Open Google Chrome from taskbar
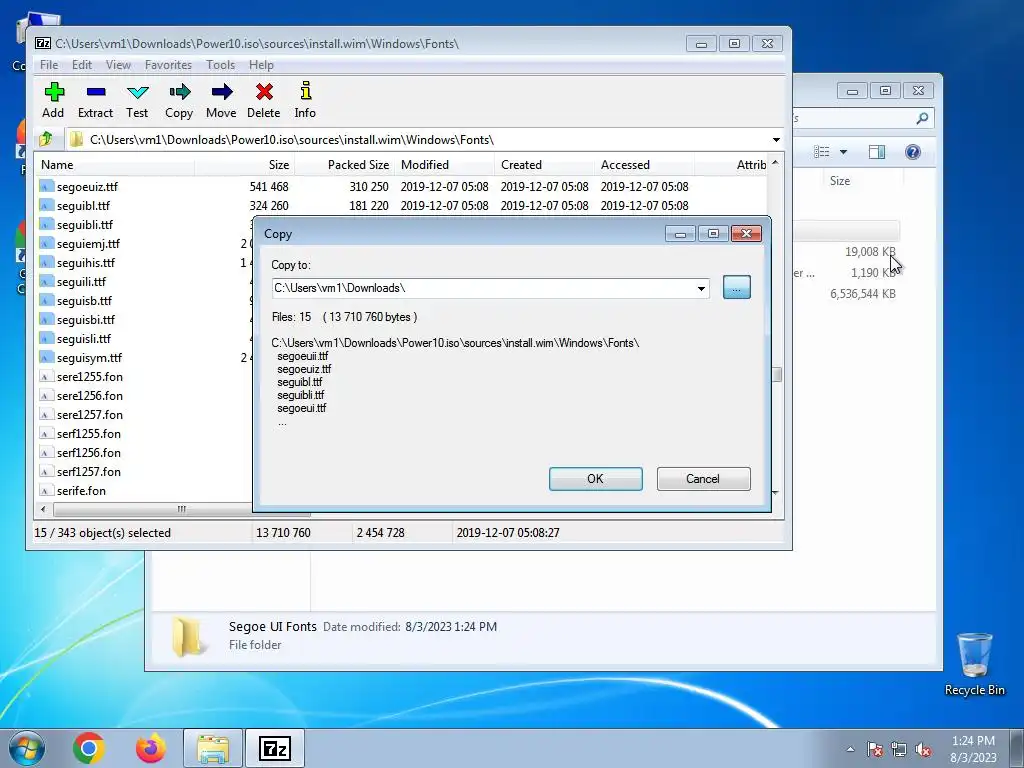The image size is (1024, 768). click(x=89, y=748)
